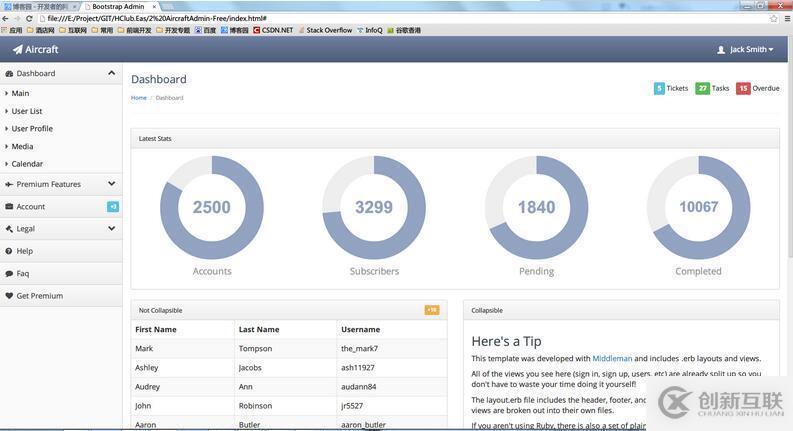793x431 pixels.
Task: Click the Middleman link in the tip
Action: point(612,358)
